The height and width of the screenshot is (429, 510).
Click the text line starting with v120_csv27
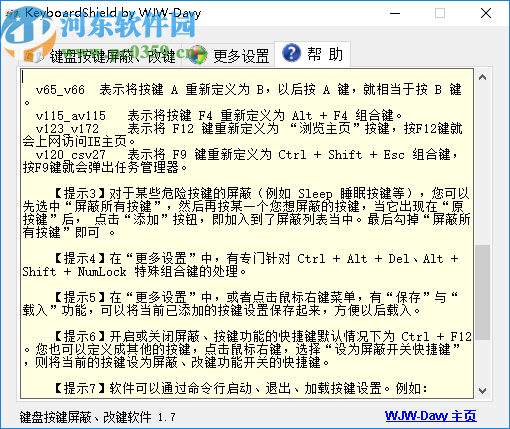point(247,155)
